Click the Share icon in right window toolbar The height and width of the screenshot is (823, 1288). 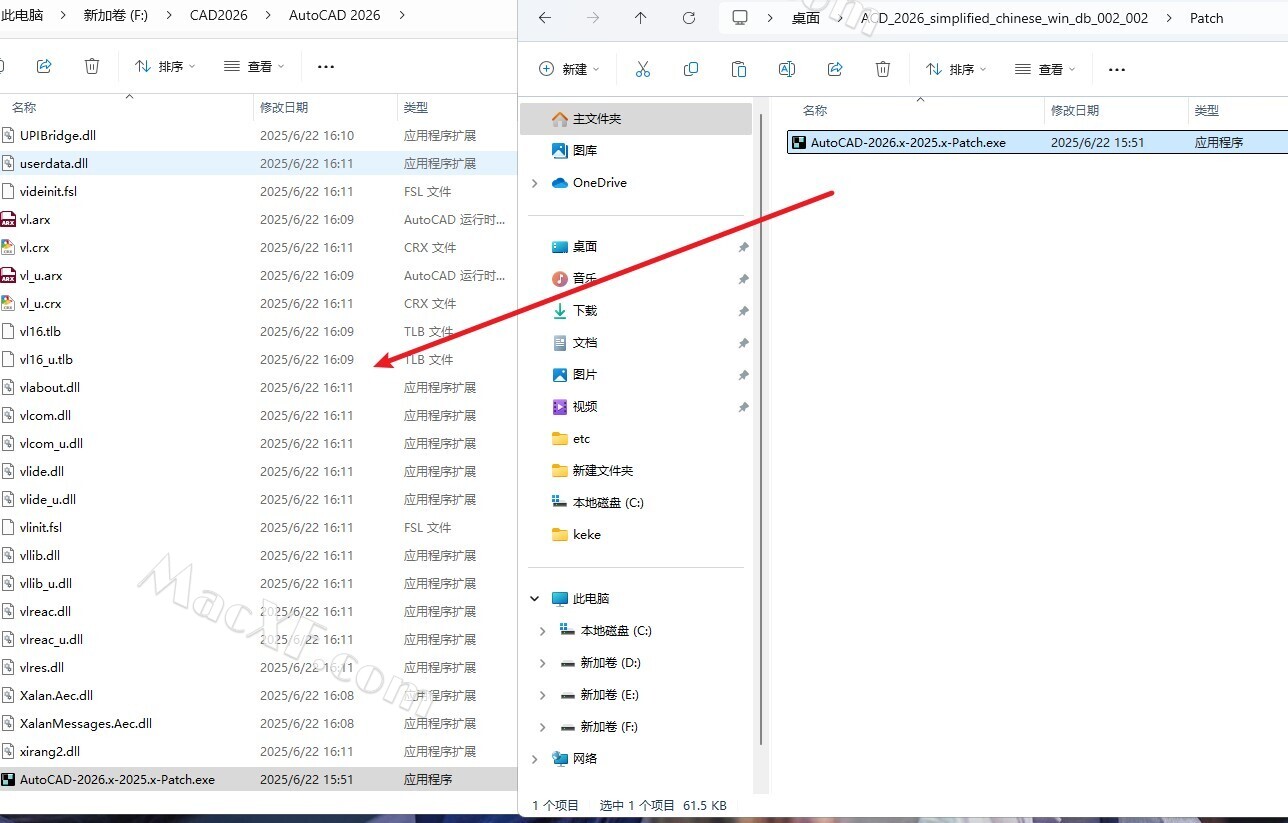pyautogui.click(x=835, y=69)
